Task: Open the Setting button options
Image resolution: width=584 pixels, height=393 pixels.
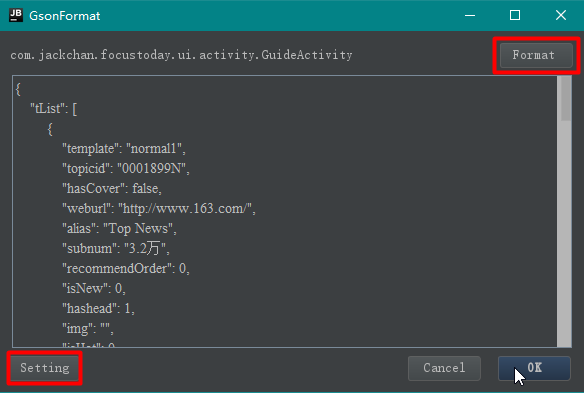Action: click(x=45, y=368)
